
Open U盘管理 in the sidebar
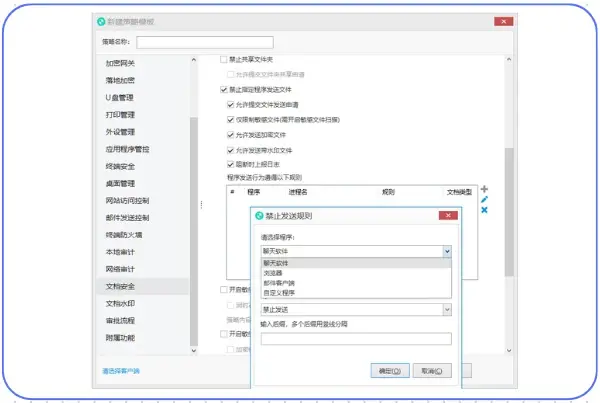(x=119, y=98)
